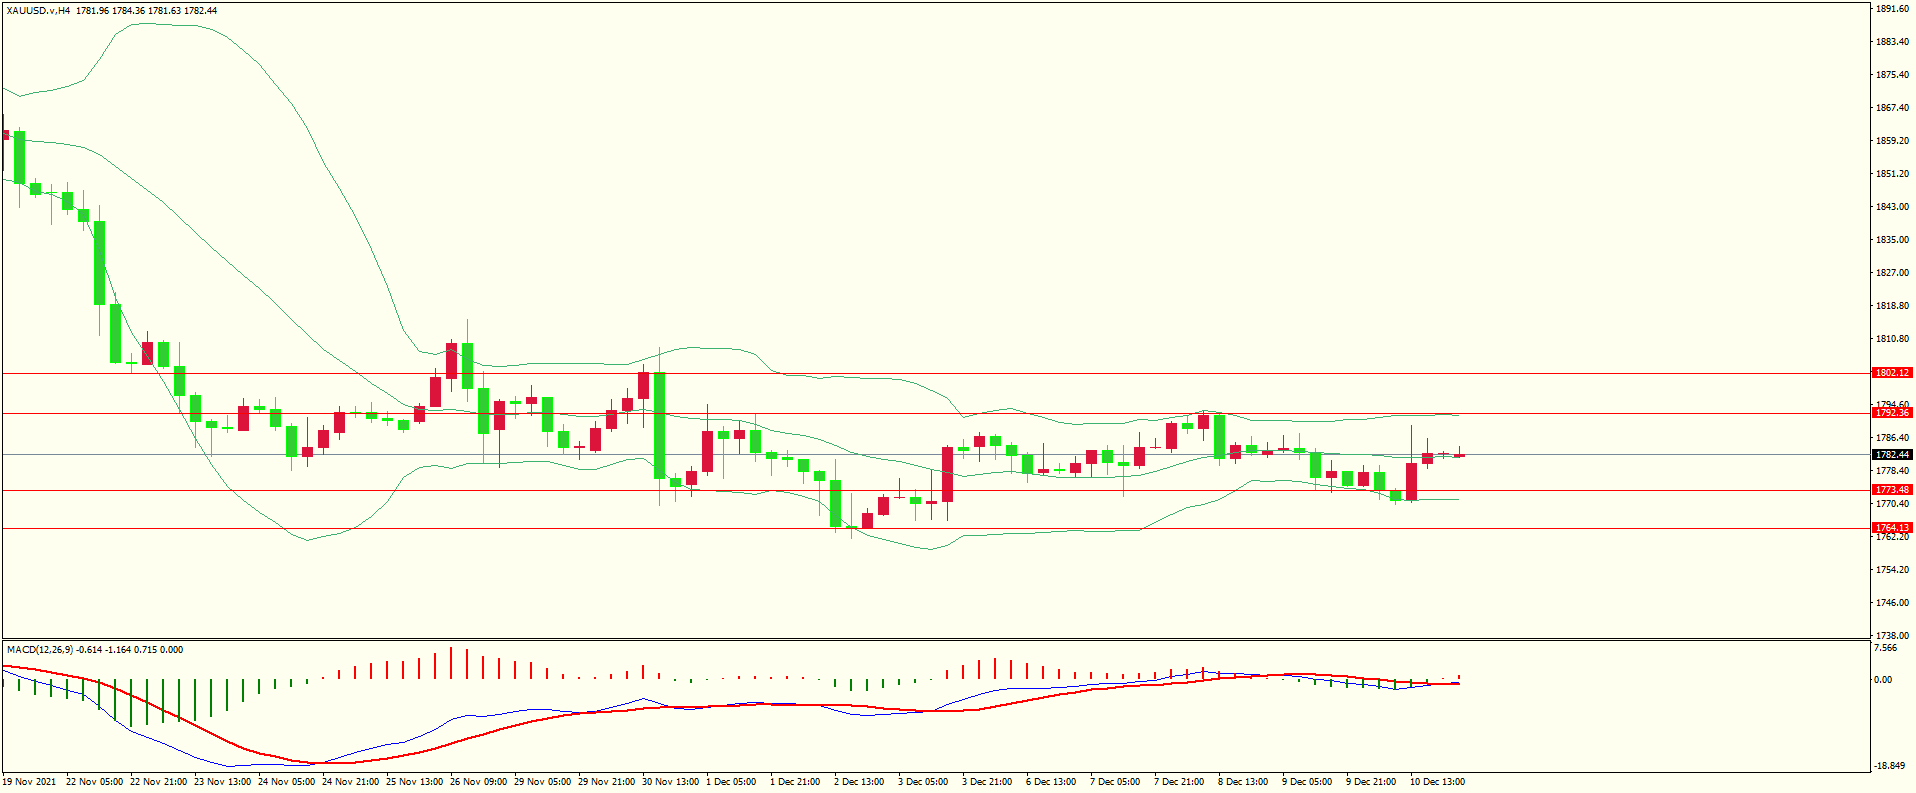Select the tall green candle near 30 Nov 13:00
This screenshot has height=793, width=1916.
(660, 425)
